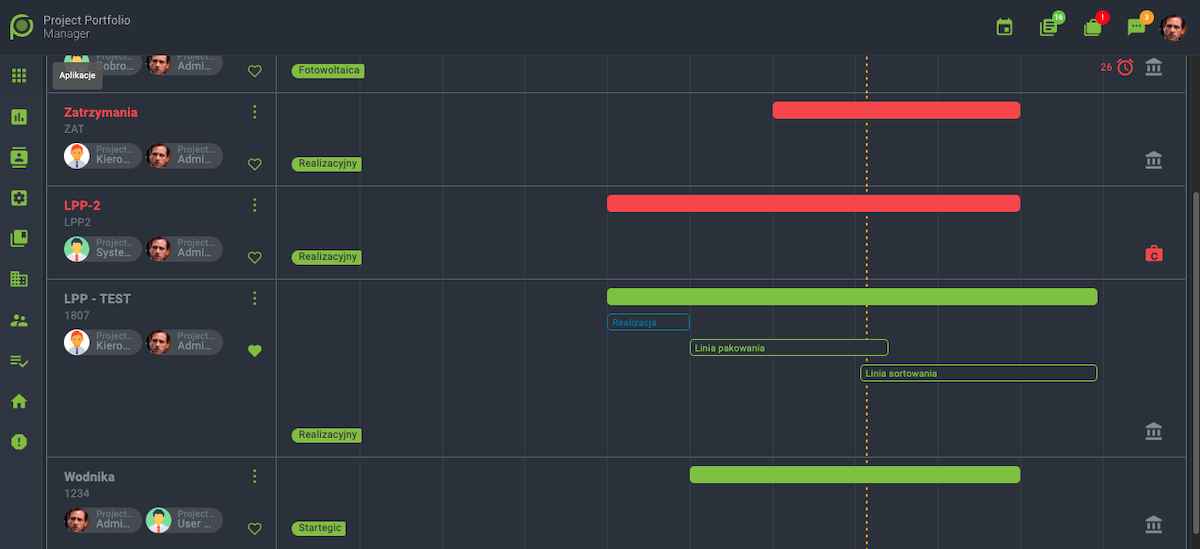Open the people group icon in sidebar
The width and height of the screenshot is (1200, 549).
click(x=19, y=321)
